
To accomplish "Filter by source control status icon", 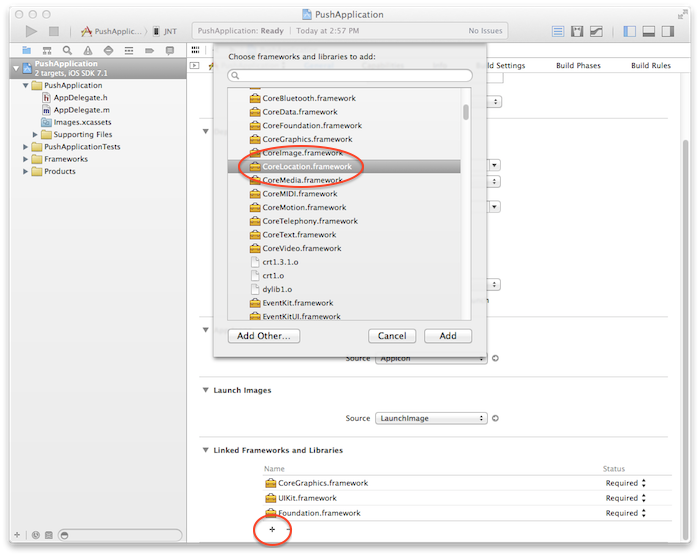I will click(x=49, y=535).
